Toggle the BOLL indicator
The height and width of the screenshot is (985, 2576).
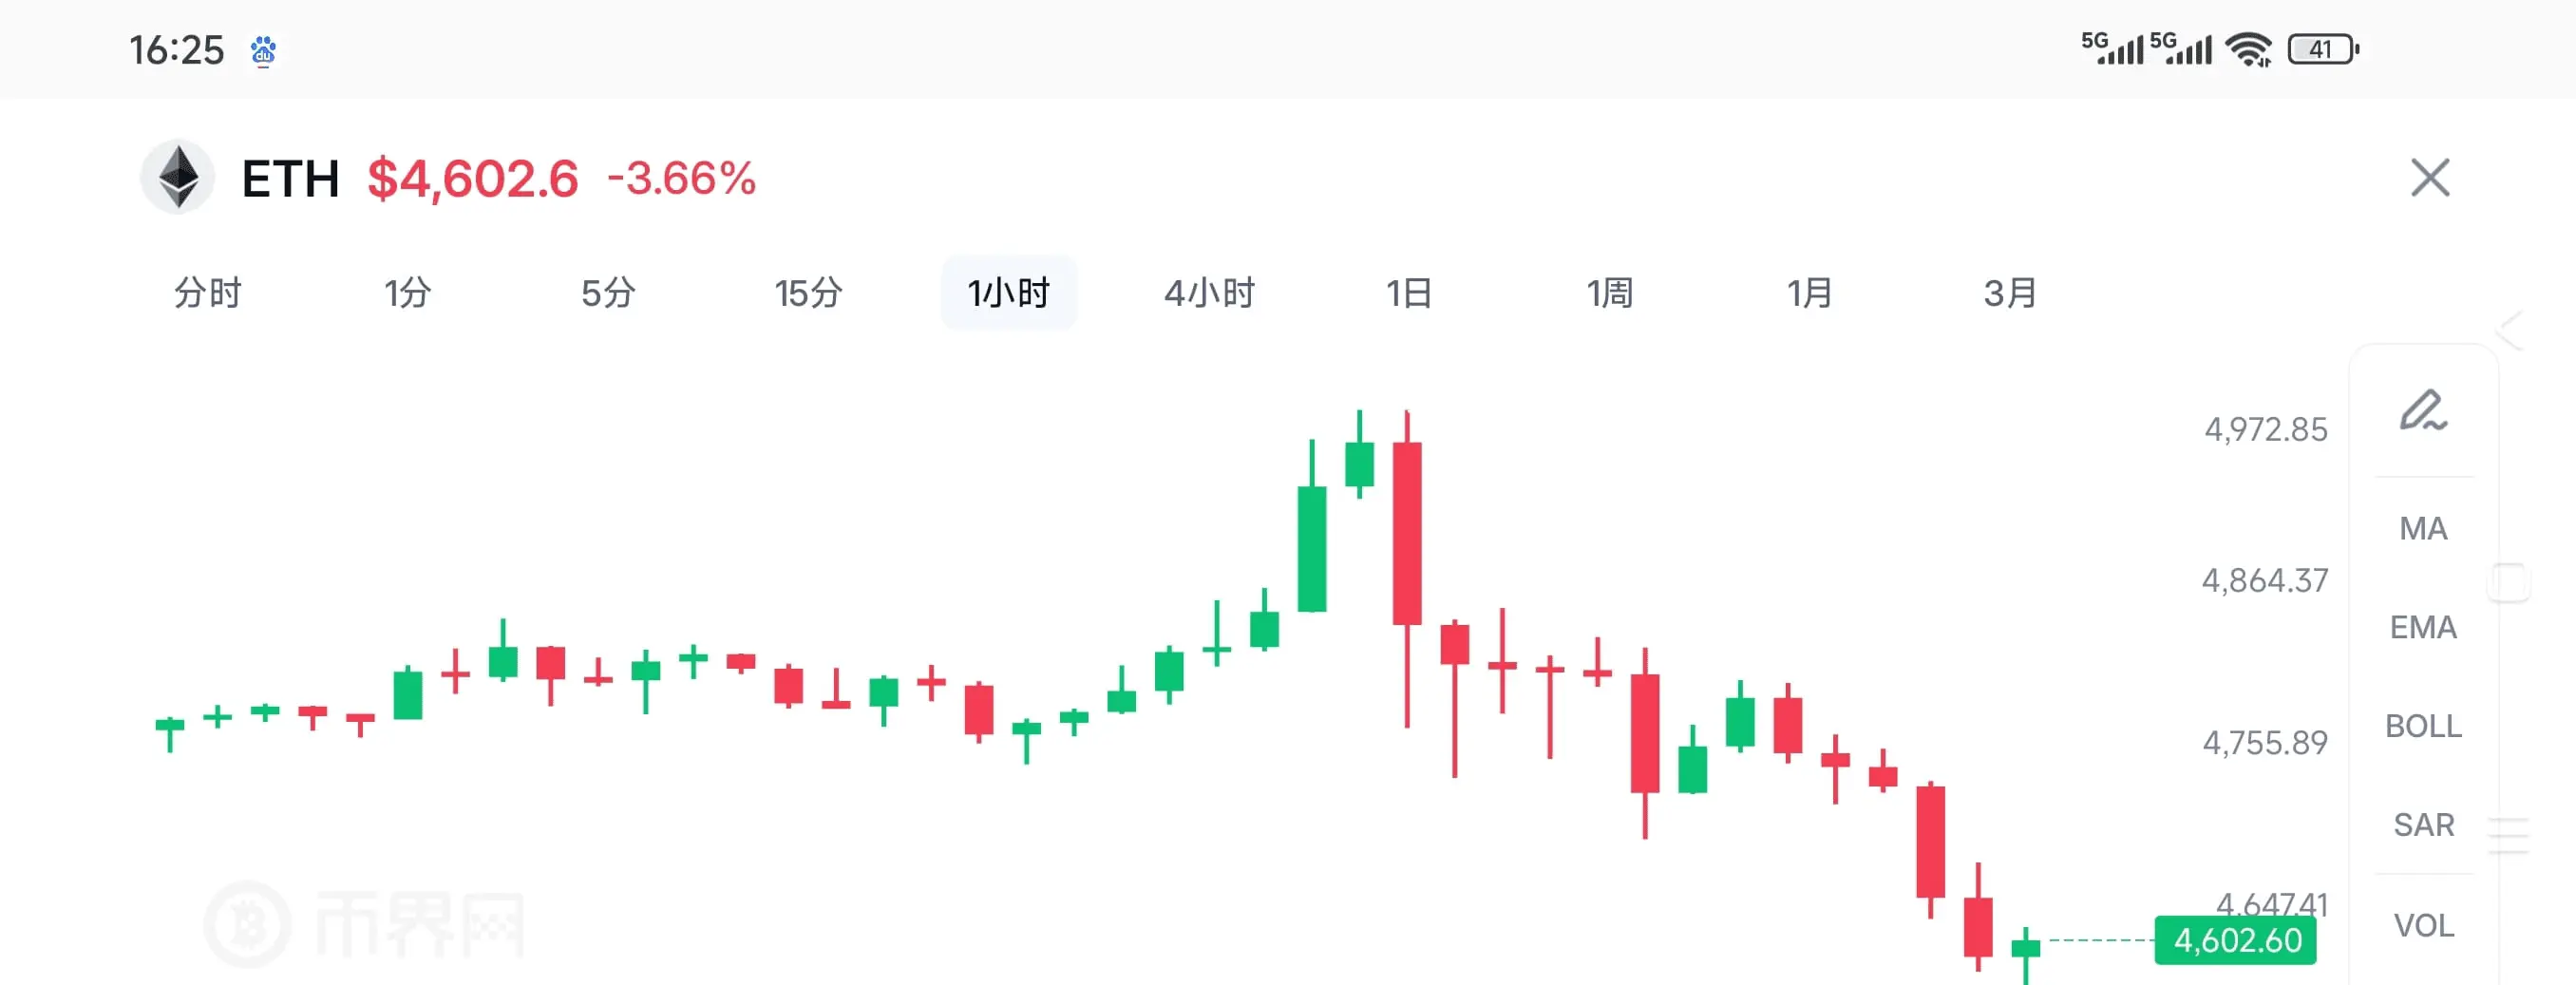(x=2423, y=726)
